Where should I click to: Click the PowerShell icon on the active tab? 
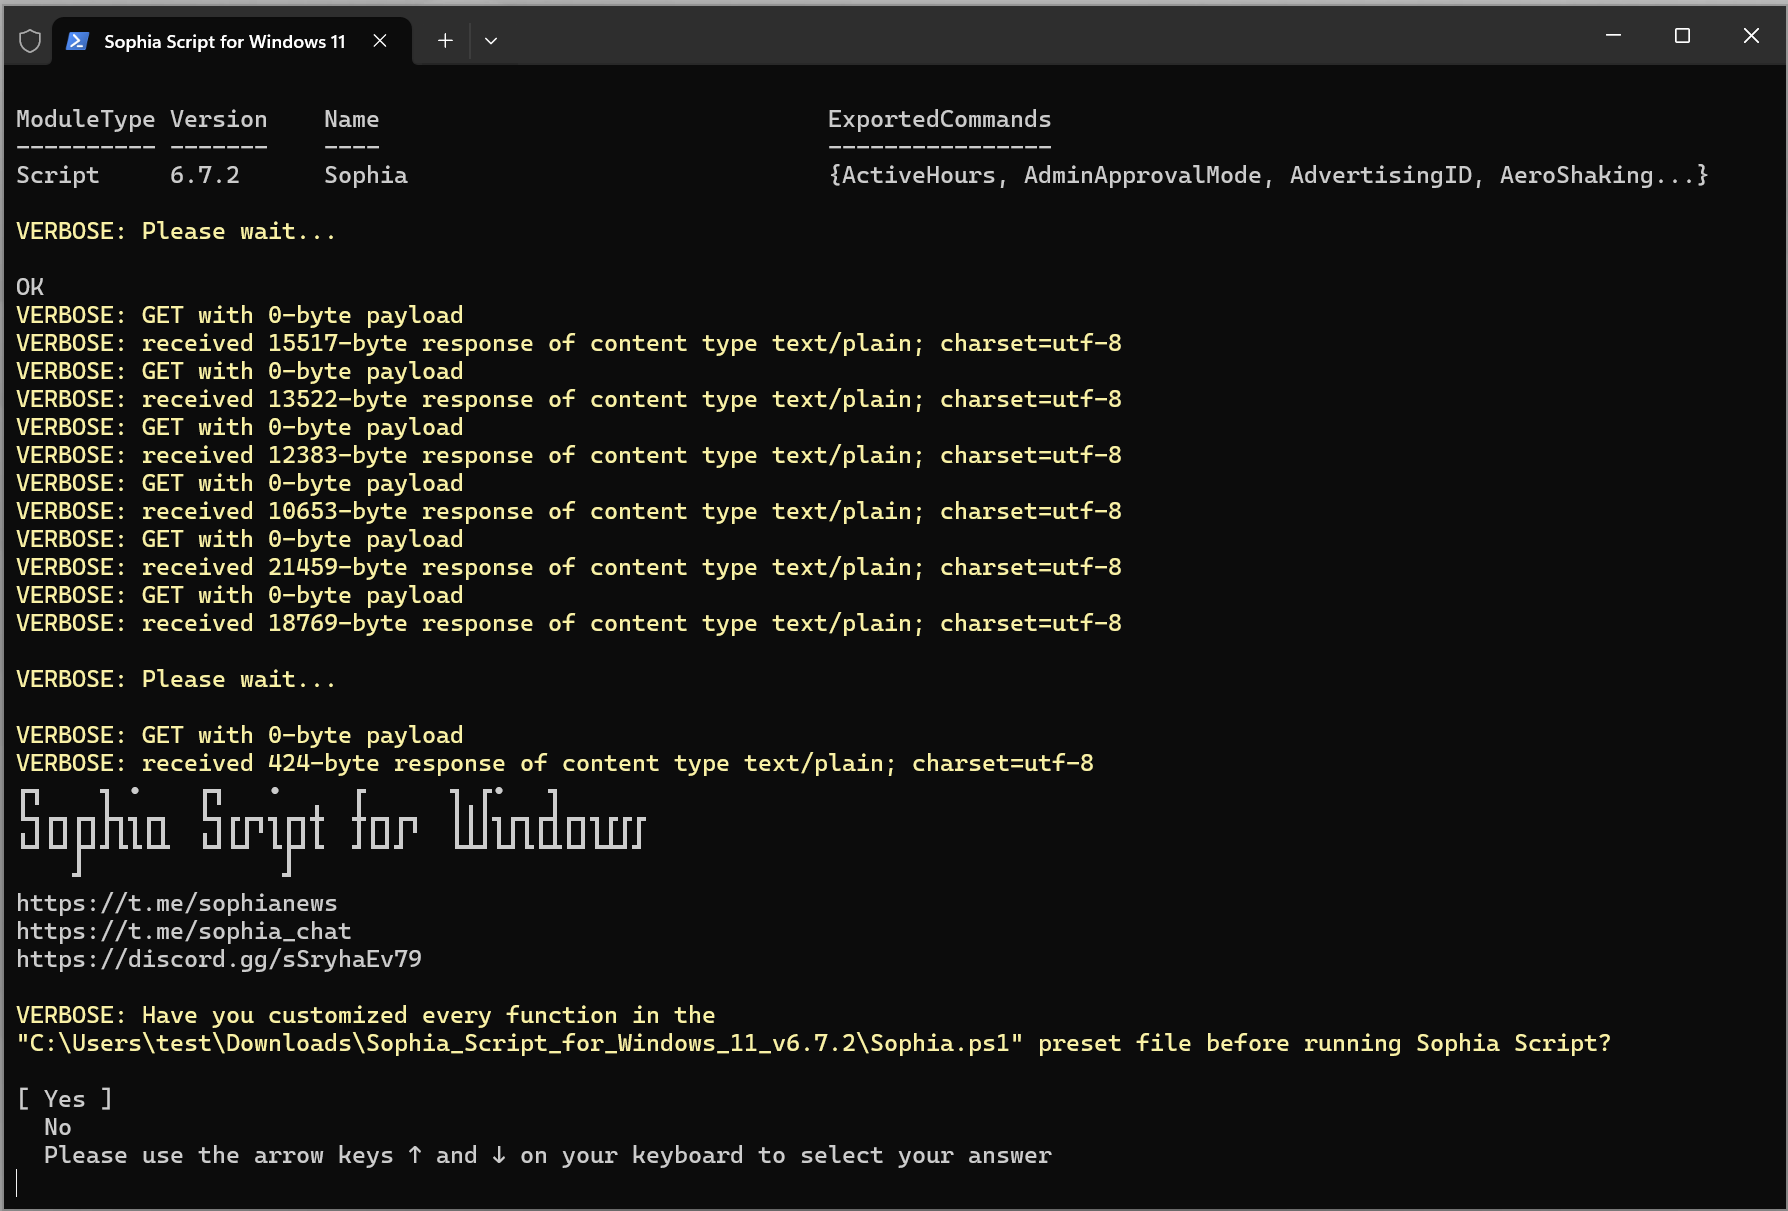[x=77, y=40]
